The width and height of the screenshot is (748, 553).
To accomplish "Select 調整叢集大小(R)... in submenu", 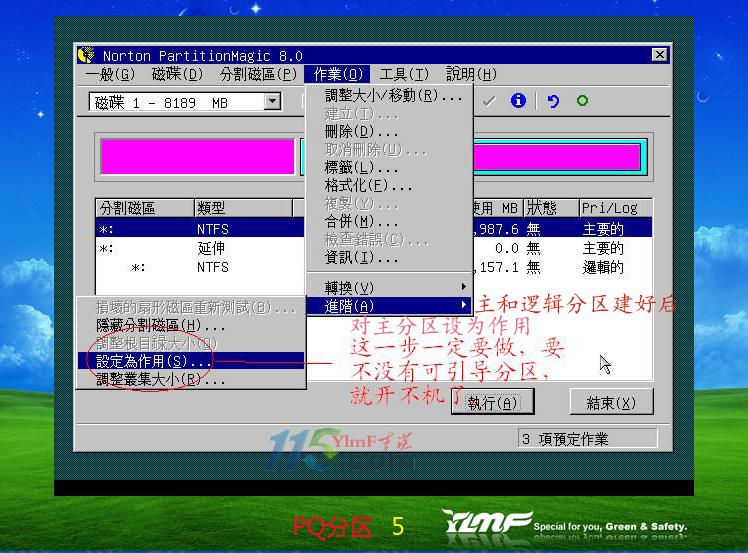I will coord(191,379).
